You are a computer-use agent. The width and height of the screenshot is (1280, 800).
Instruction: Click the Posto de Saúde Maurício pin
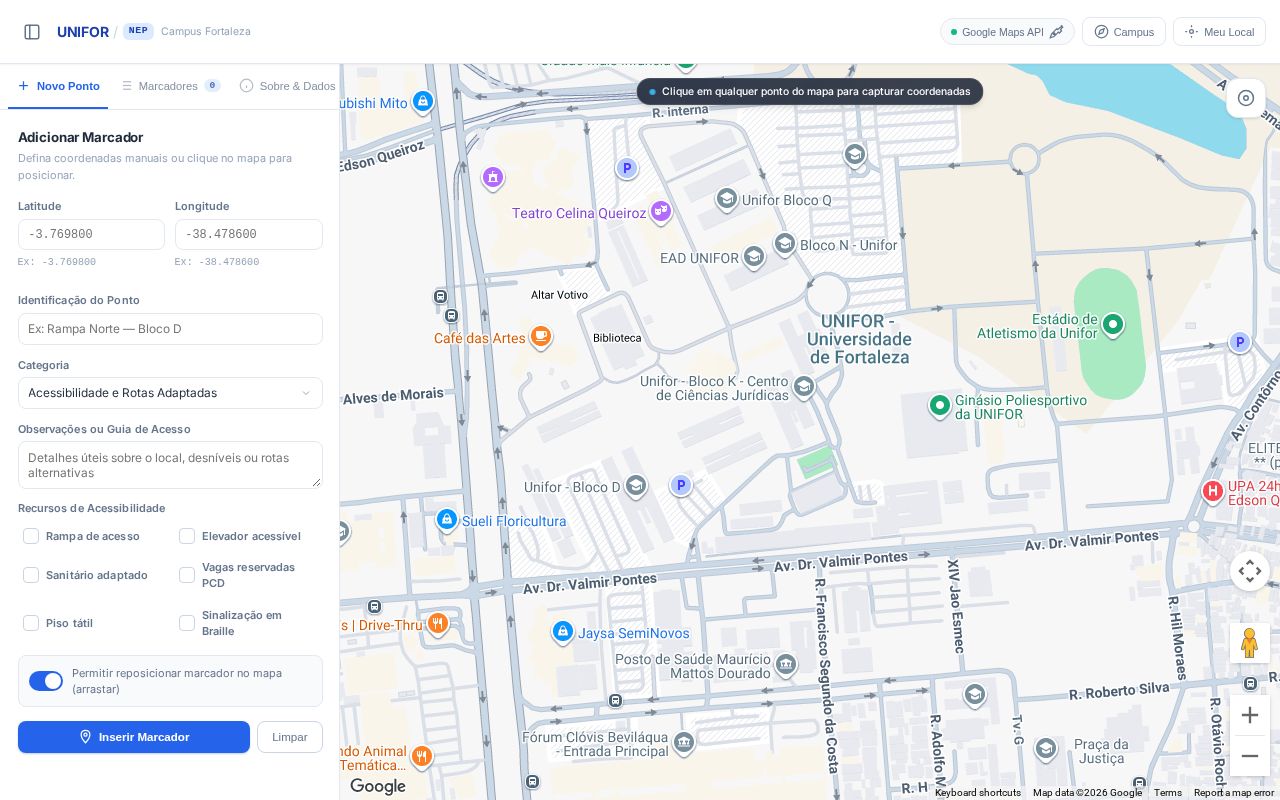coord(786,664)
